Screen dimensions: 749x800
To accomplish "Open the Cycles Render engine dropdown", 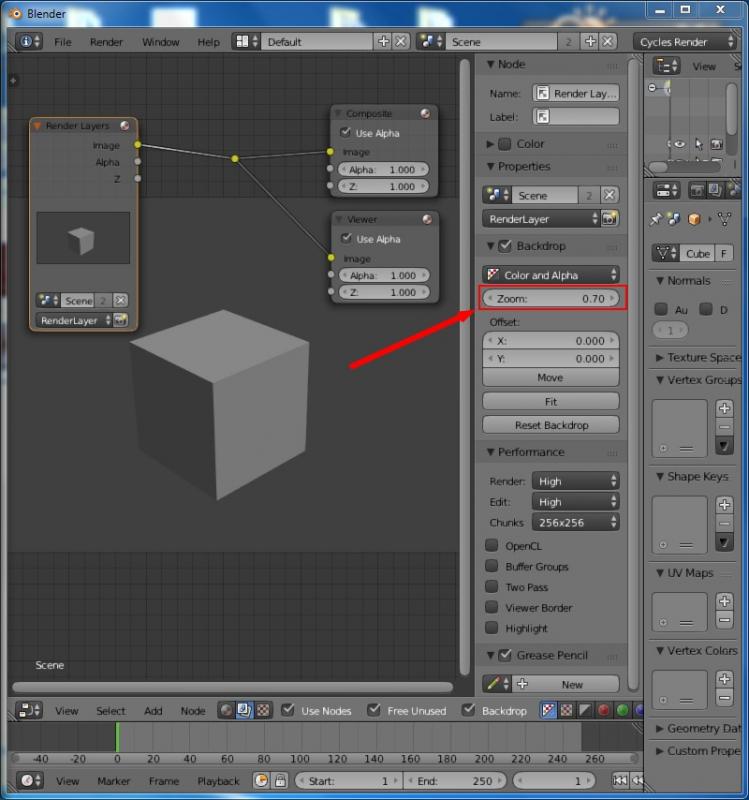I will (x=685, y=42).
